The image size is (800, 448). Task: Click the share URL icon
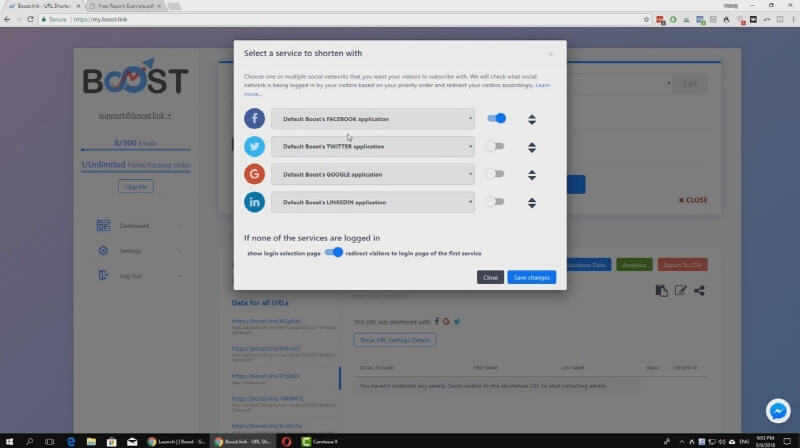699,290
